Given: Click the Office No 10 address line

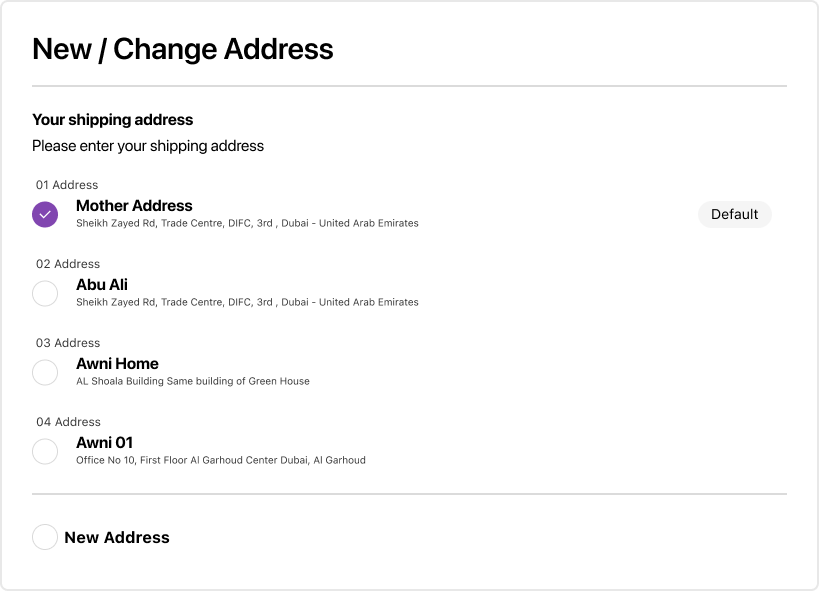Looking at the screenshot, I should (221, 460).
